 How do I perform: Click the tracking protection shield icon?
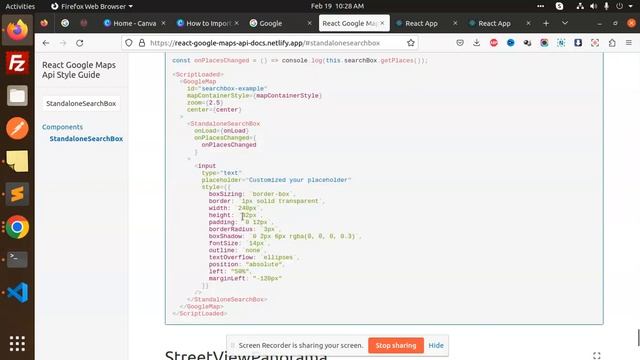(129, 43)
